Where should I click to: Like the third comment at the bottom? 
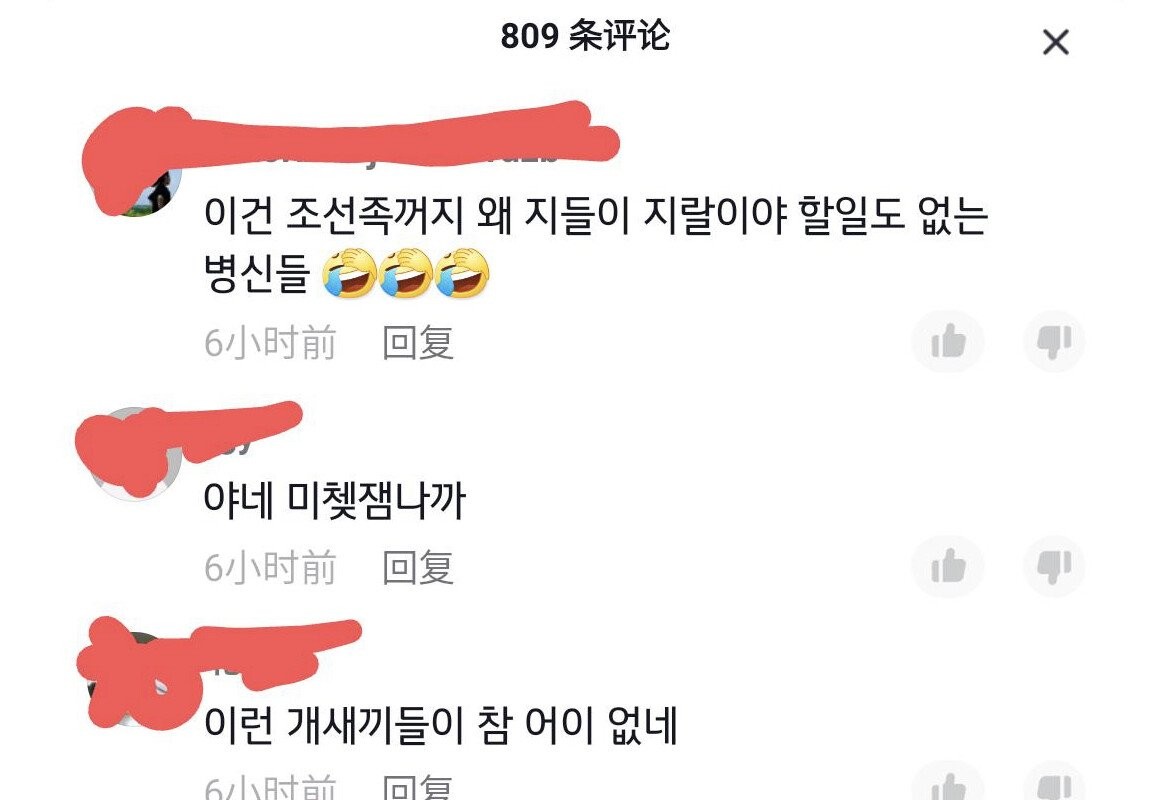pos(948,784)
